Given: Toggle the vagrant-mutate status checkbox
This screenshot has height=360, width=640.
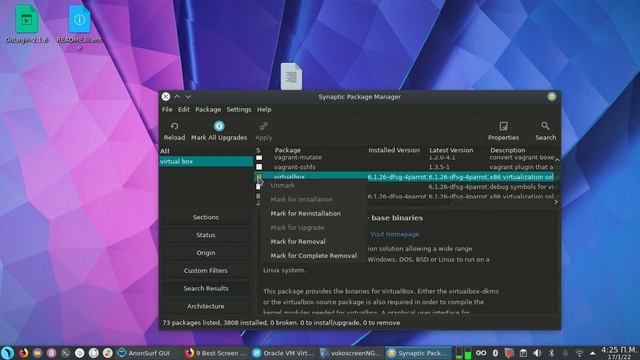Looking at the screenshot, I should [259, 157].
